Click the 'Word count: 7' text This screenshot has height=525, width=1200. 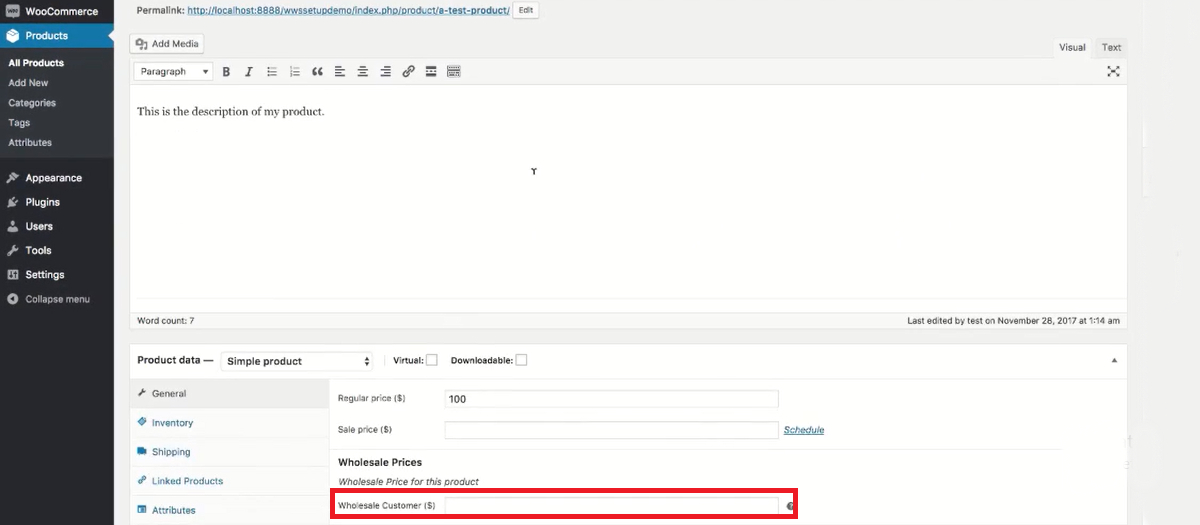[165, 321]
